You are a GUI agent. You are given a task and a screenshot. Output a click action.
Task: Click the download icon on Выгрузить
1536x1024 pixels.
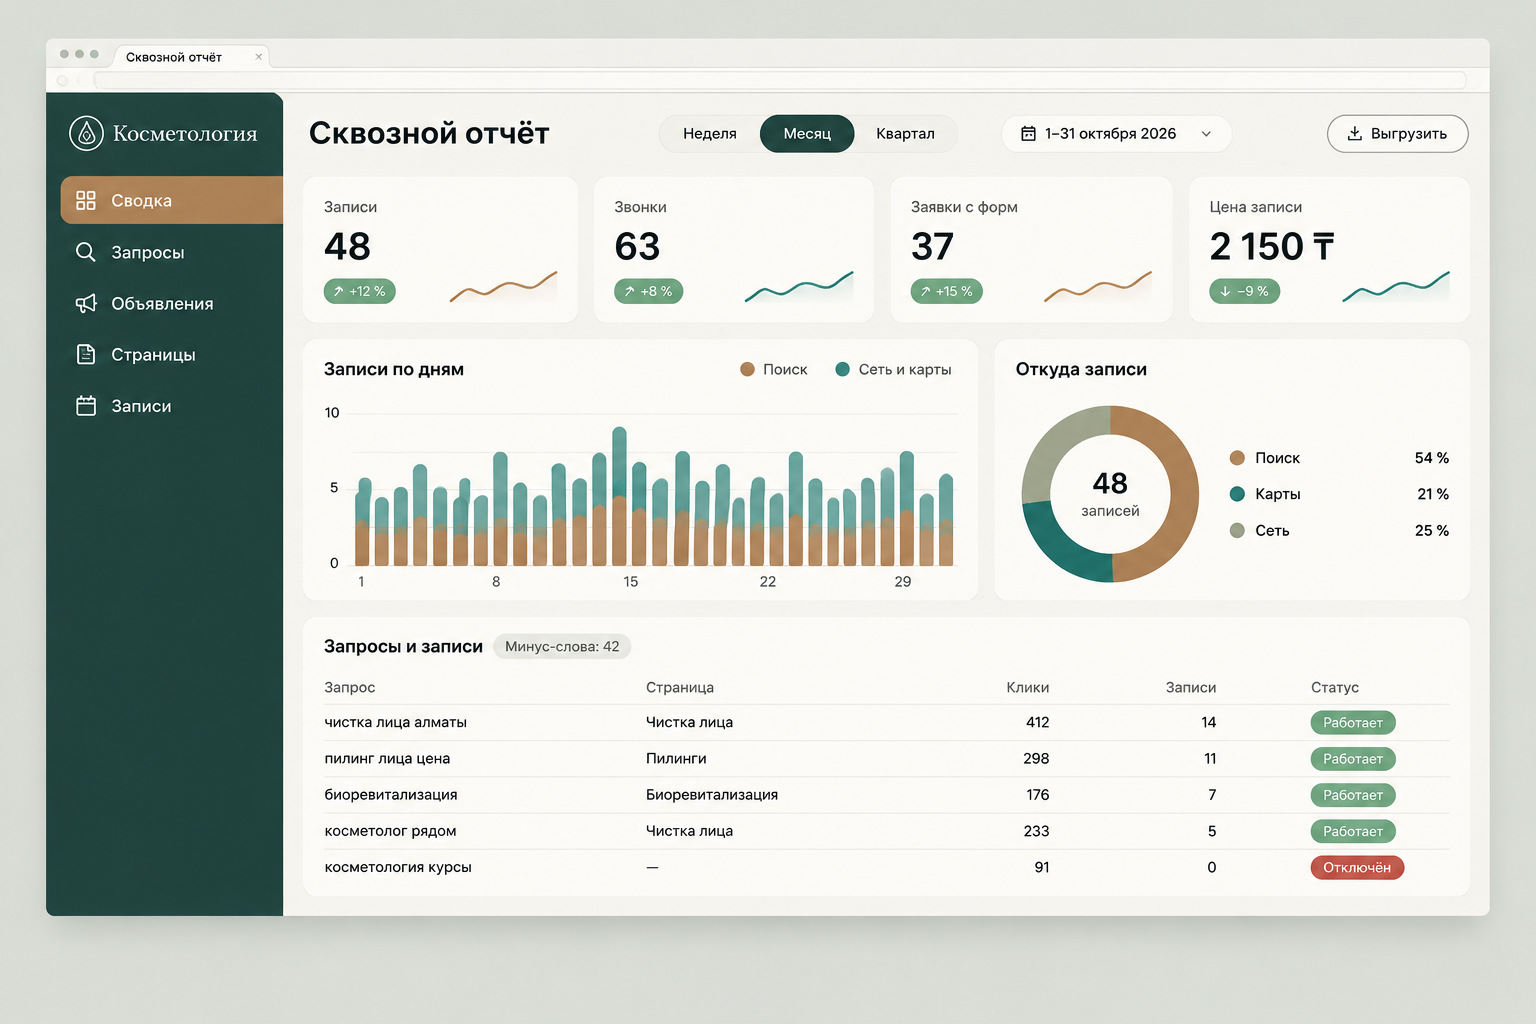click(1355, 133)
